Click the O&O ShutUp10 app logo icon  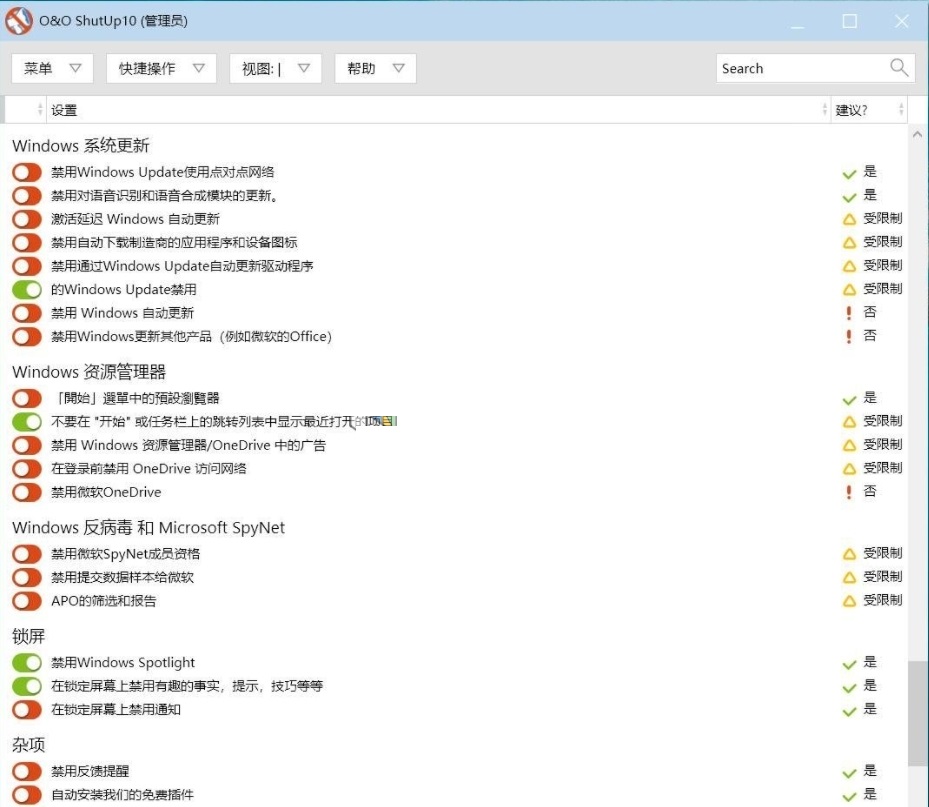tap(19, 21)
